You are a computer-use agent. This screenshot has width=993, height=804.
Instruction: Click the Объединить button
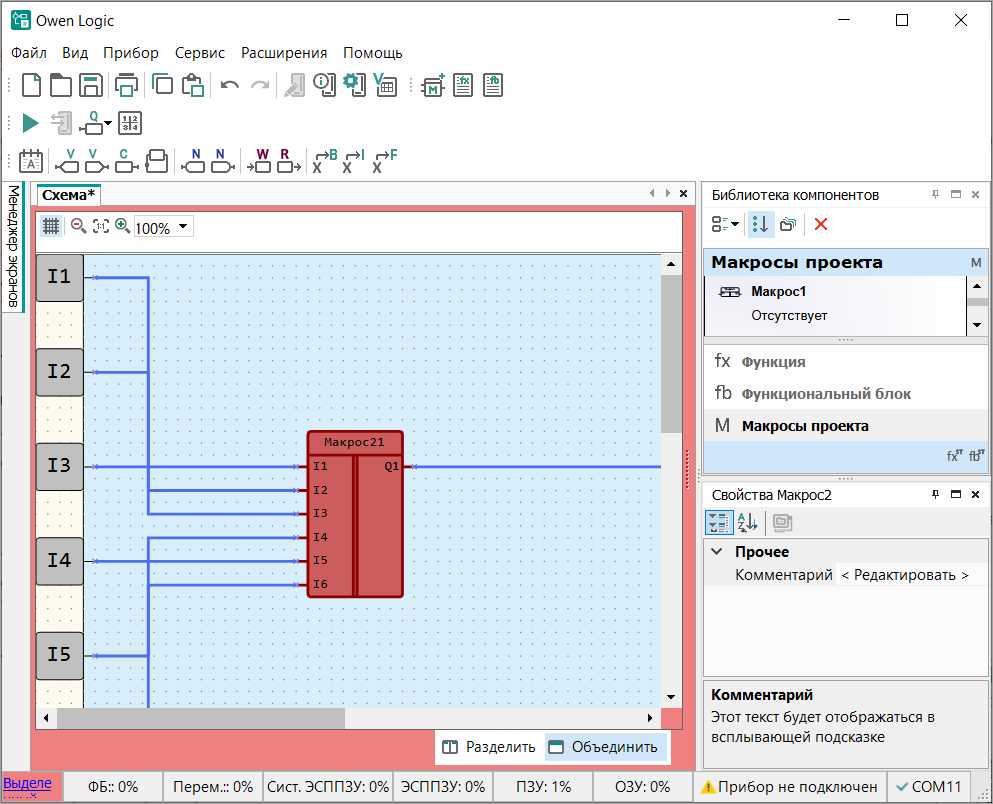[604, 746]
